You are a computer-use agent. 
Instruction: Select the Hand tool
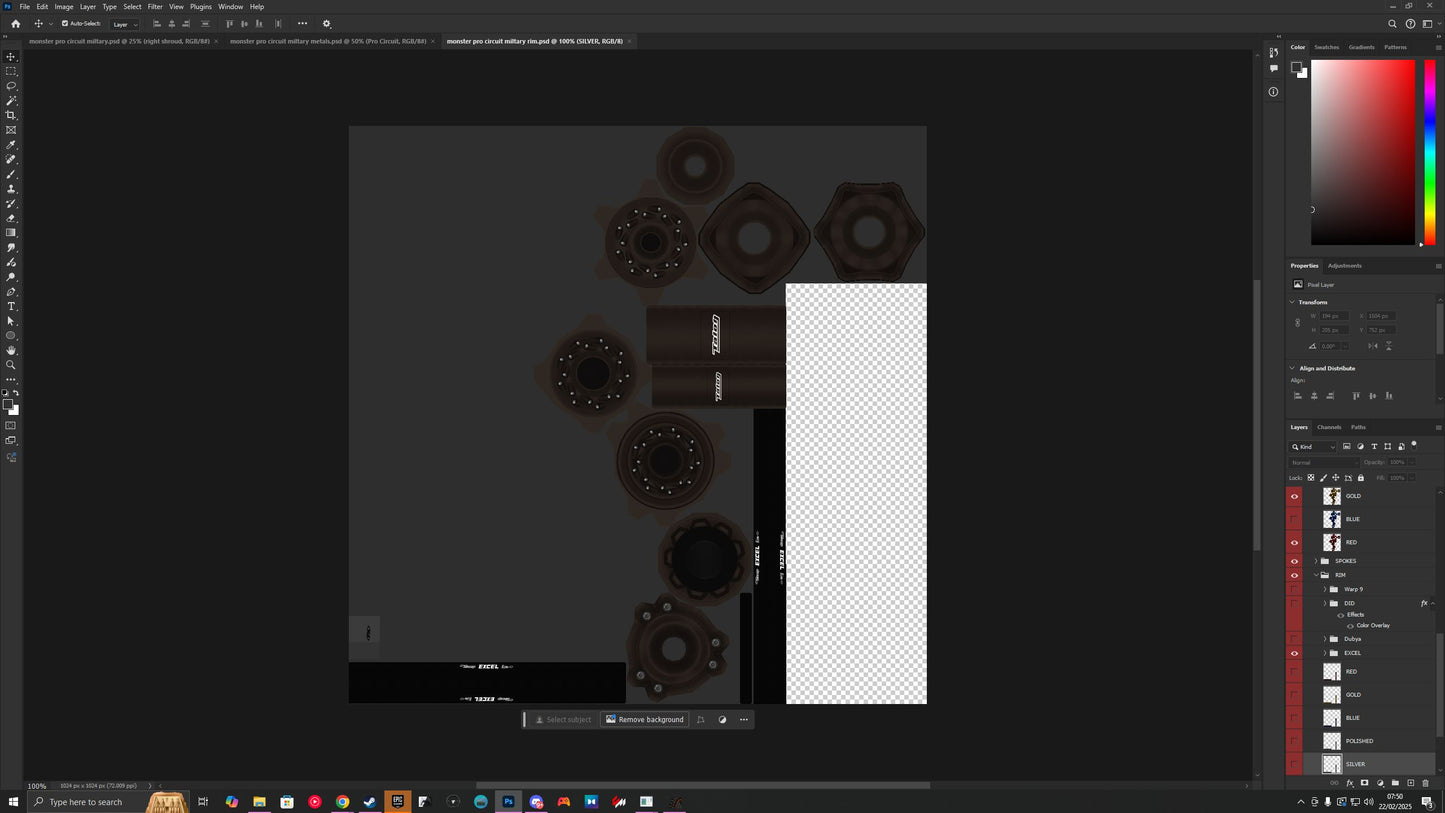(x=11, y=350)
